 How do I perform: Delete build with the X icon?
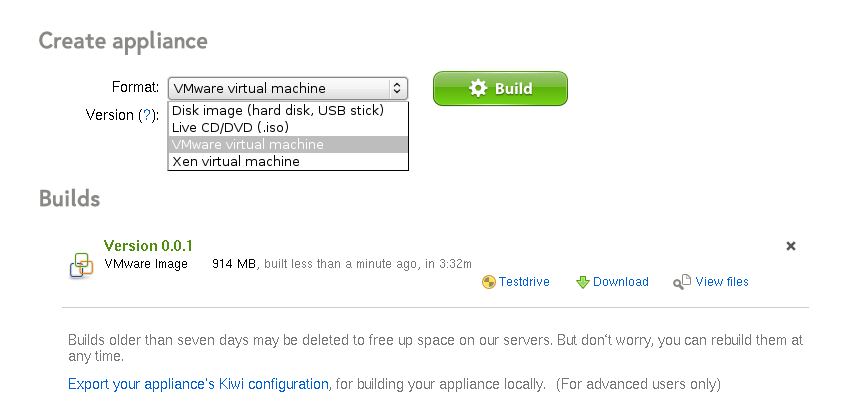click(791, 246)
